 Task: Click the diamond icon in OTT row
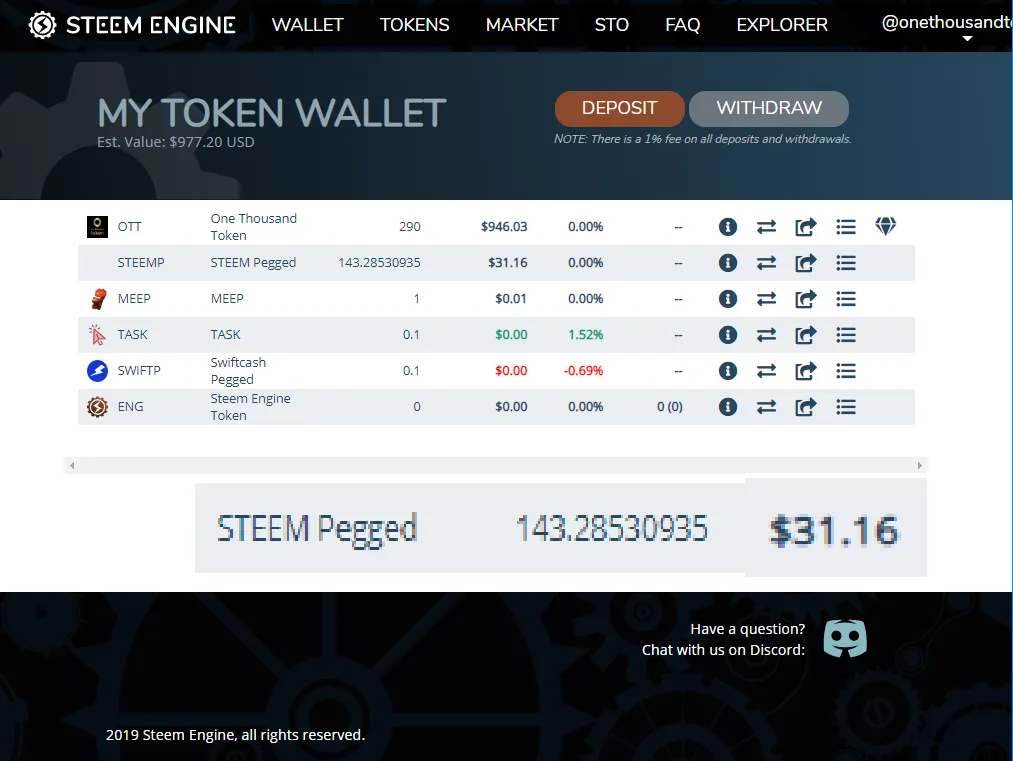886,226
